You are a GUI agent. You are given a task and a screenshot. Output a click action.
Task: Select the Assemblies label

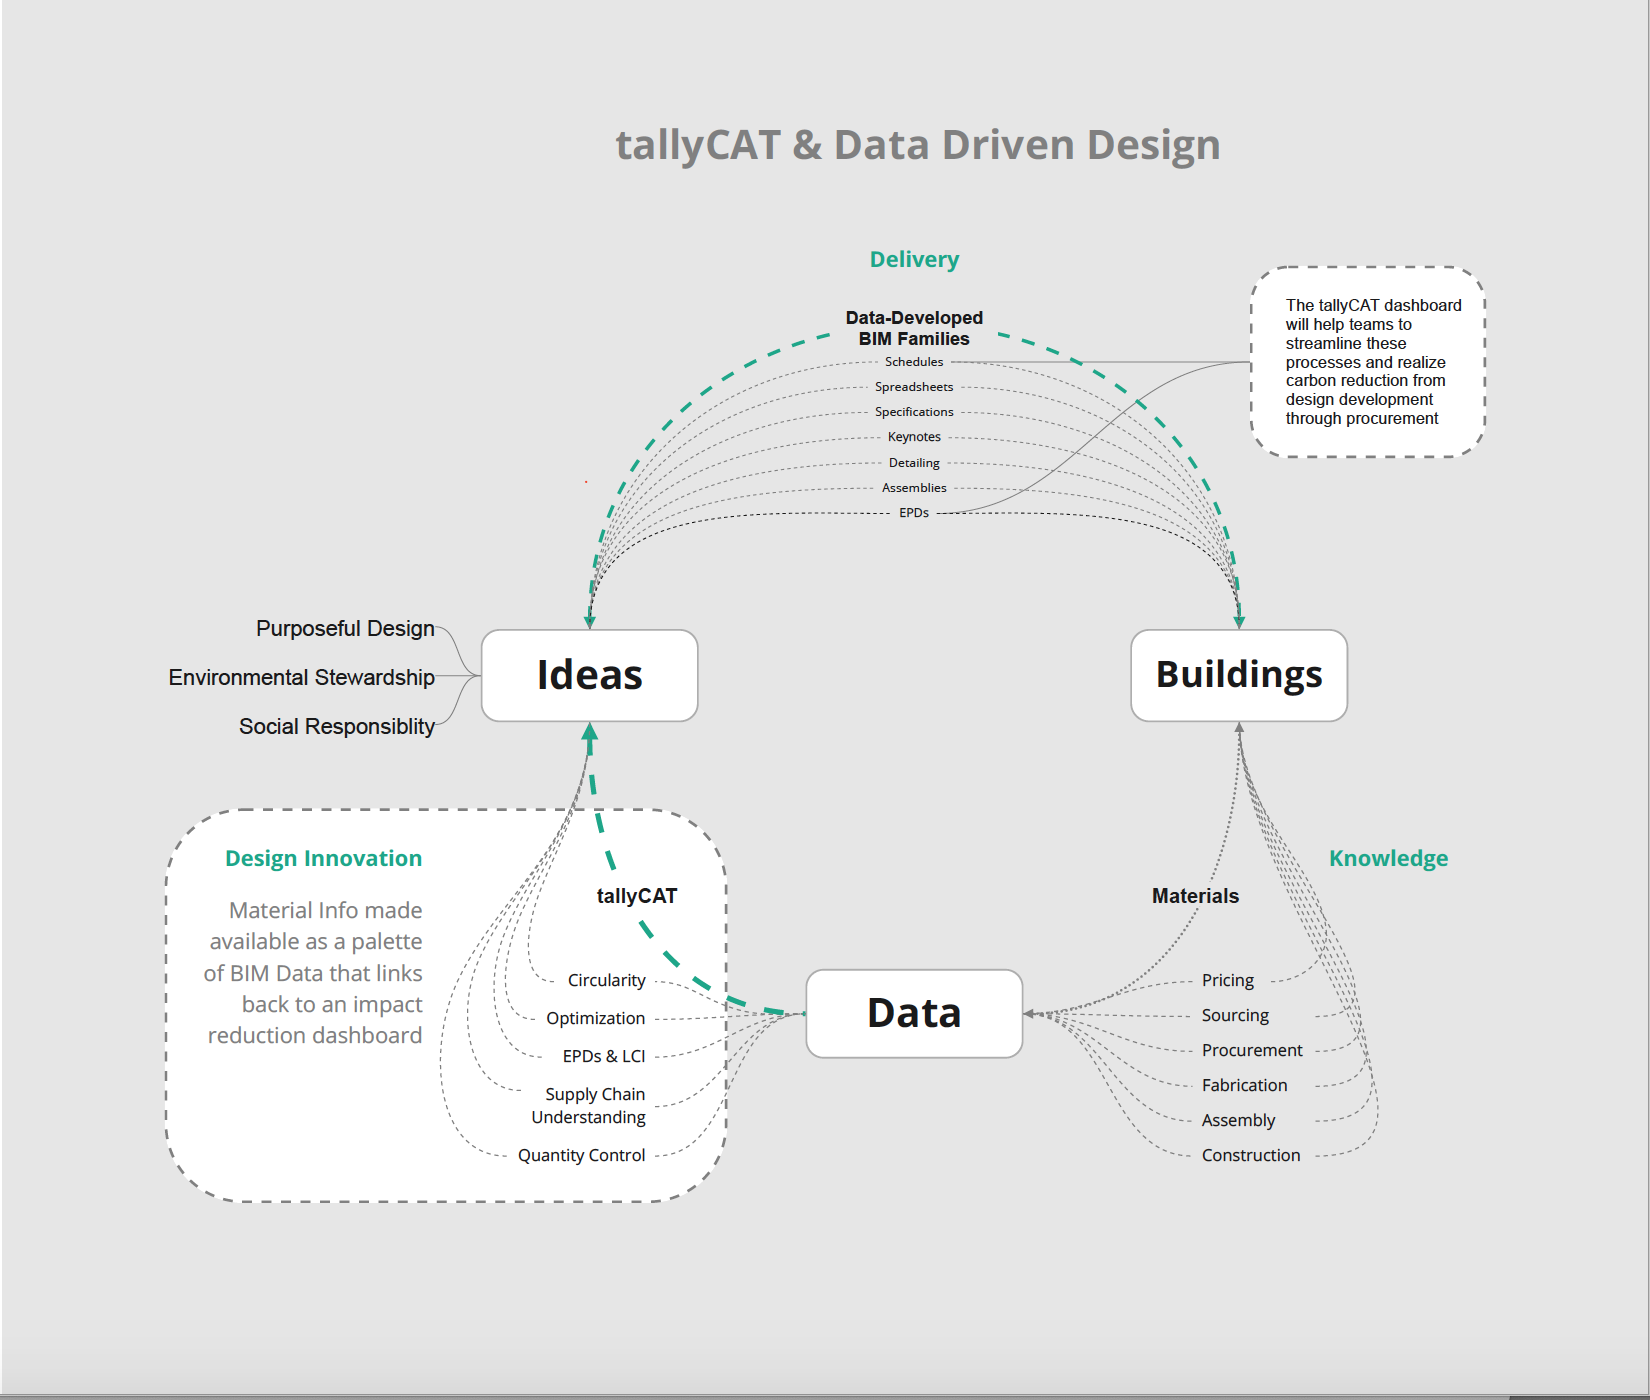(914, 488)
